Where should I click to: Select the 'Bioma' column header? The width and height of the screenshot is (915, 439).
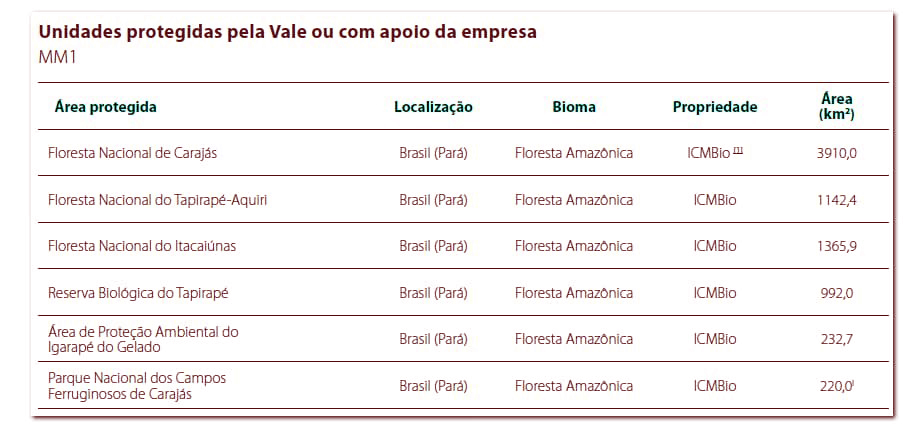click(x=573, y=107)
